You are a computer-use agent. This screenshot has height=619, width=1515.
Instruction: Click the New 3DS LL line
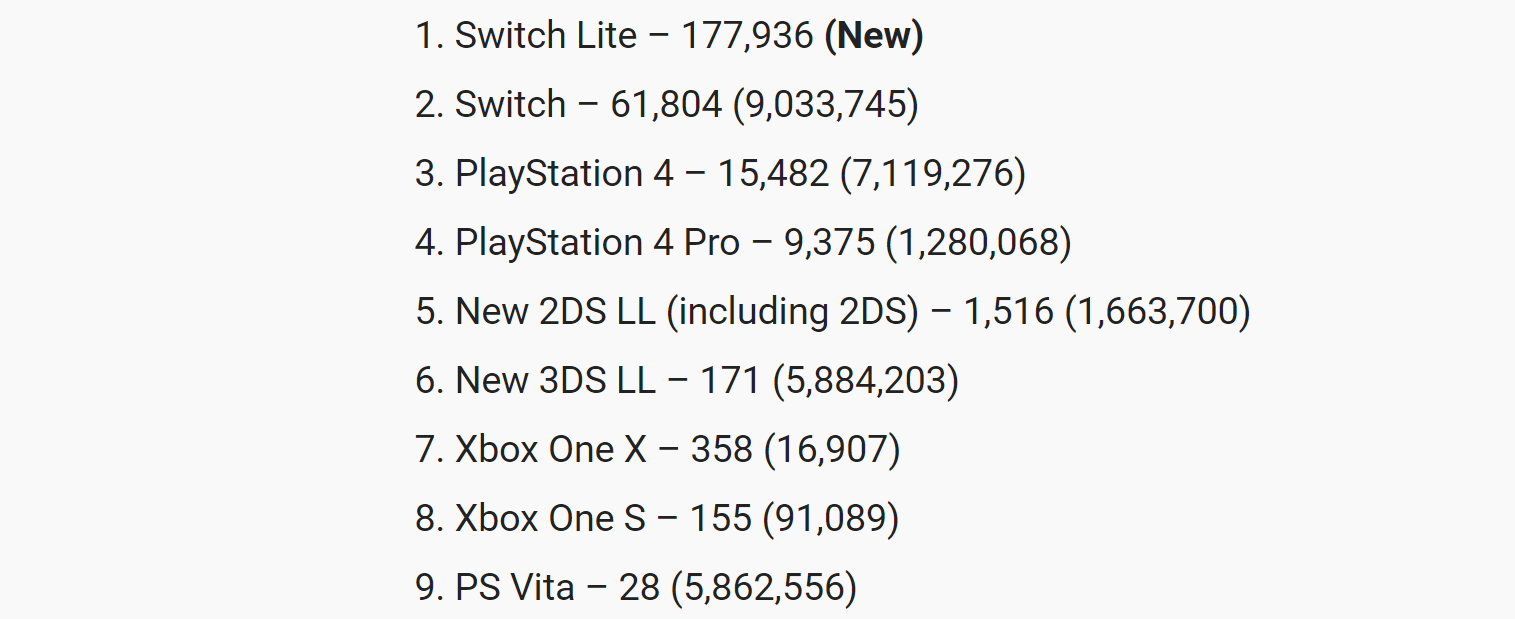tap(687, 381)
